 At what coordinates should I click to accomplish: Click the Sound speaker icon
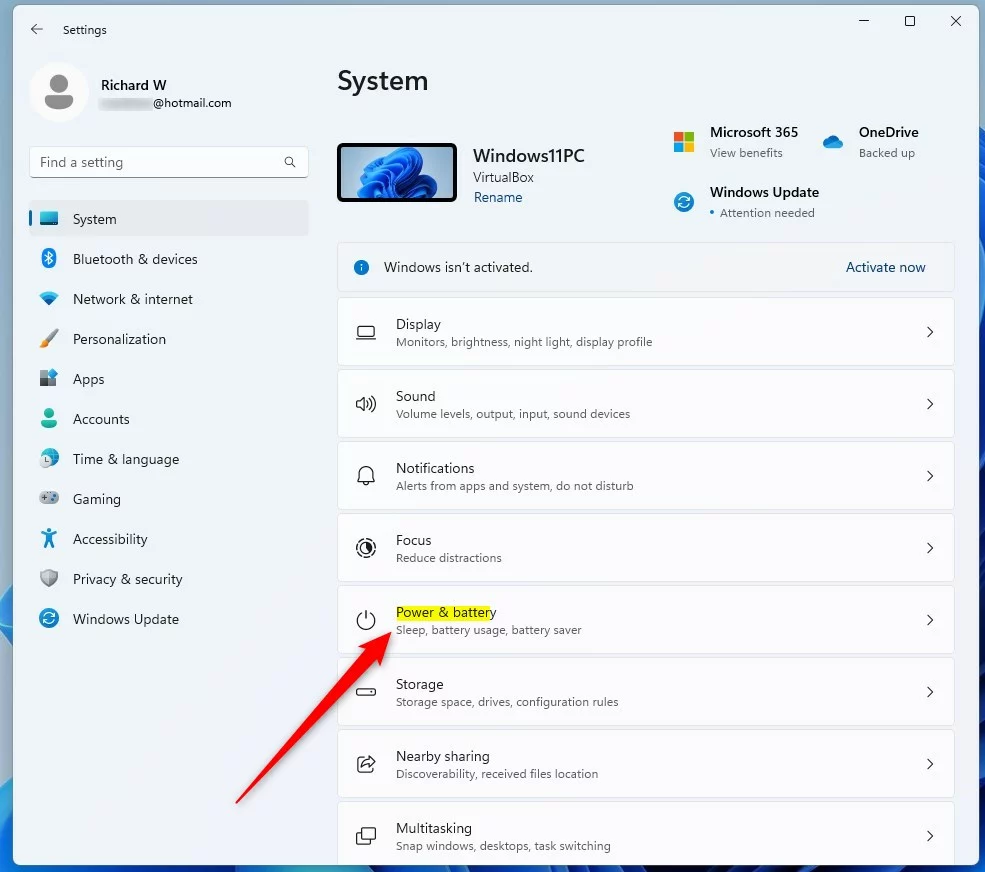[x=366, y=404]
